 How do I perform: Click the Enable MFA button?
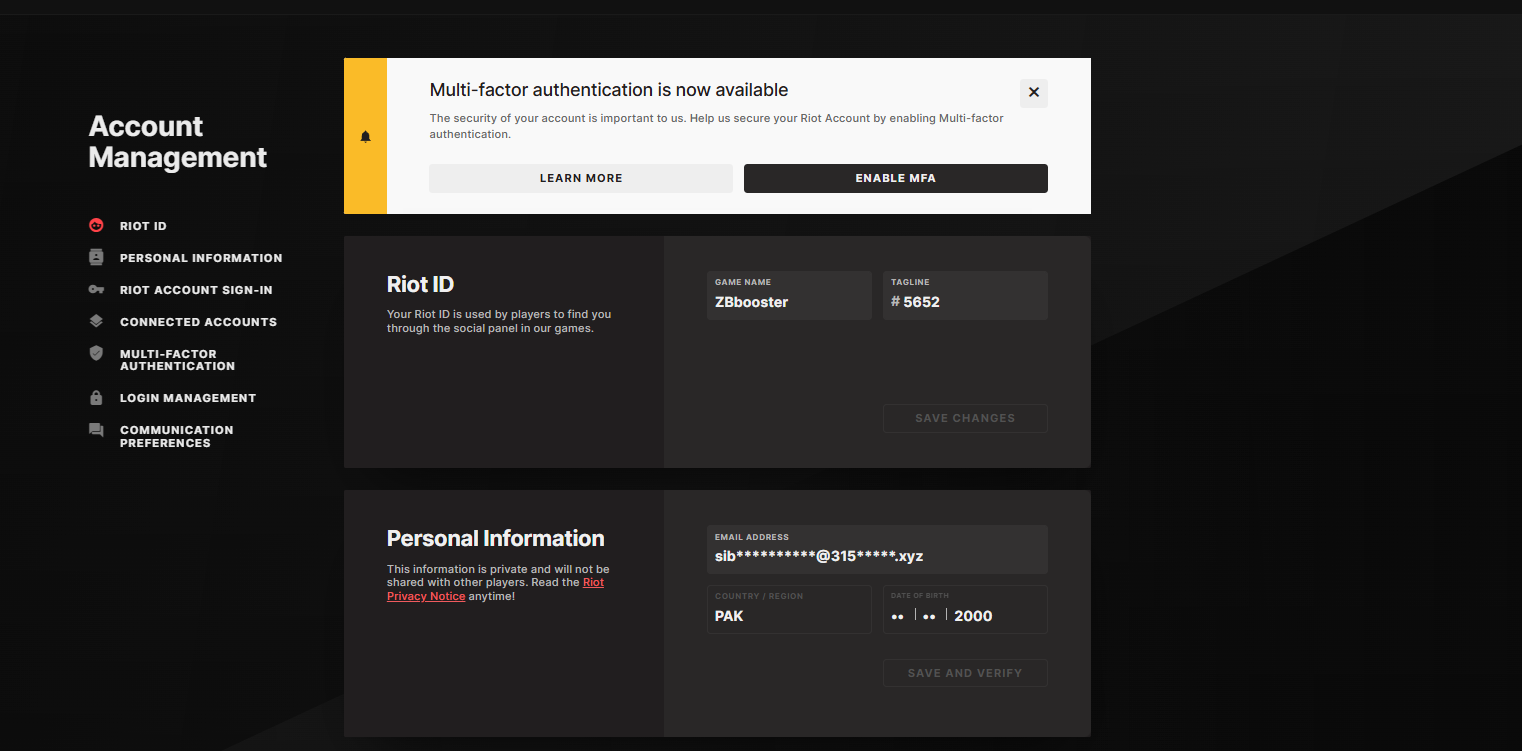896,178
